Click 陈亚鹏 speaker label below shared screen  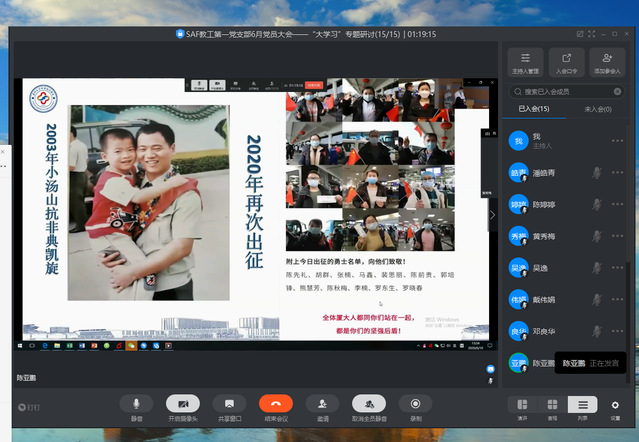click(x=26, y=378)
